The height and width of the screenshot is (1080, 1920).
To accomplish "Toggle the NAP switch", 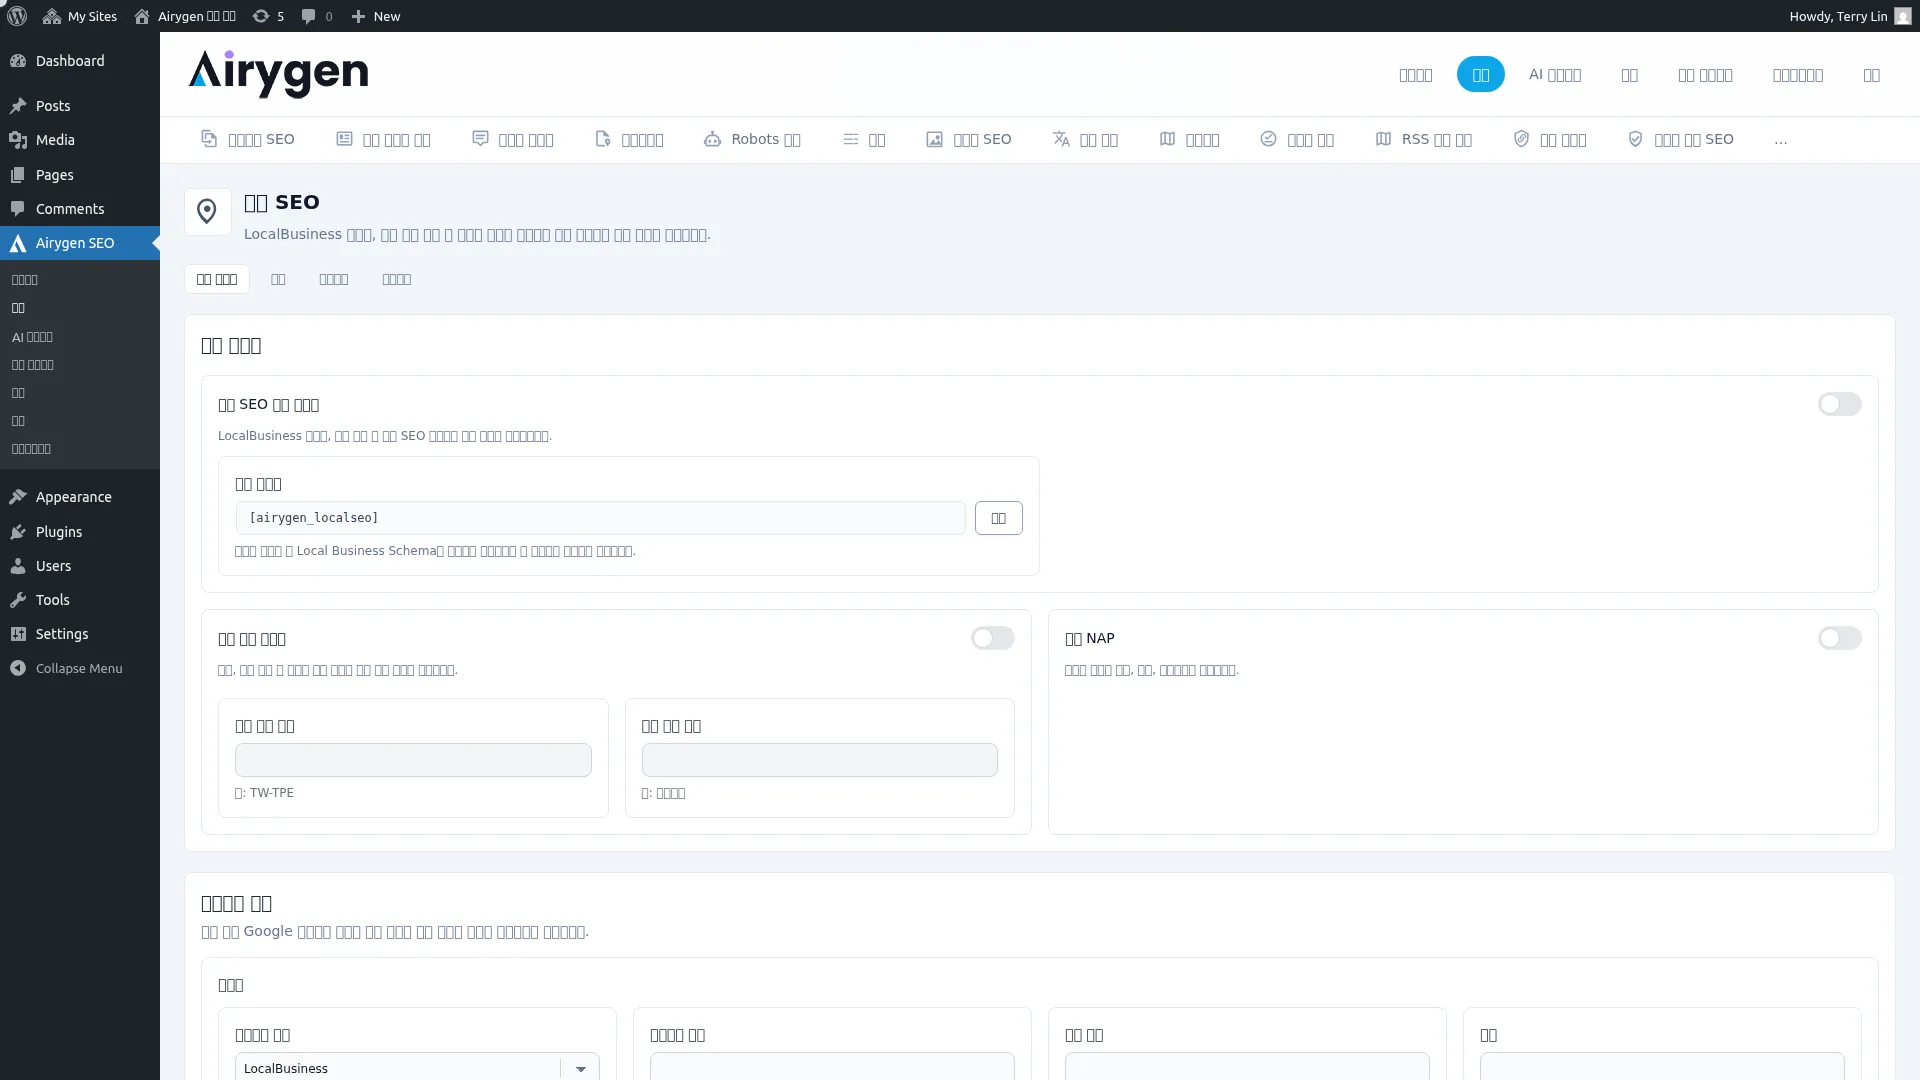I will pos(1839,638).
